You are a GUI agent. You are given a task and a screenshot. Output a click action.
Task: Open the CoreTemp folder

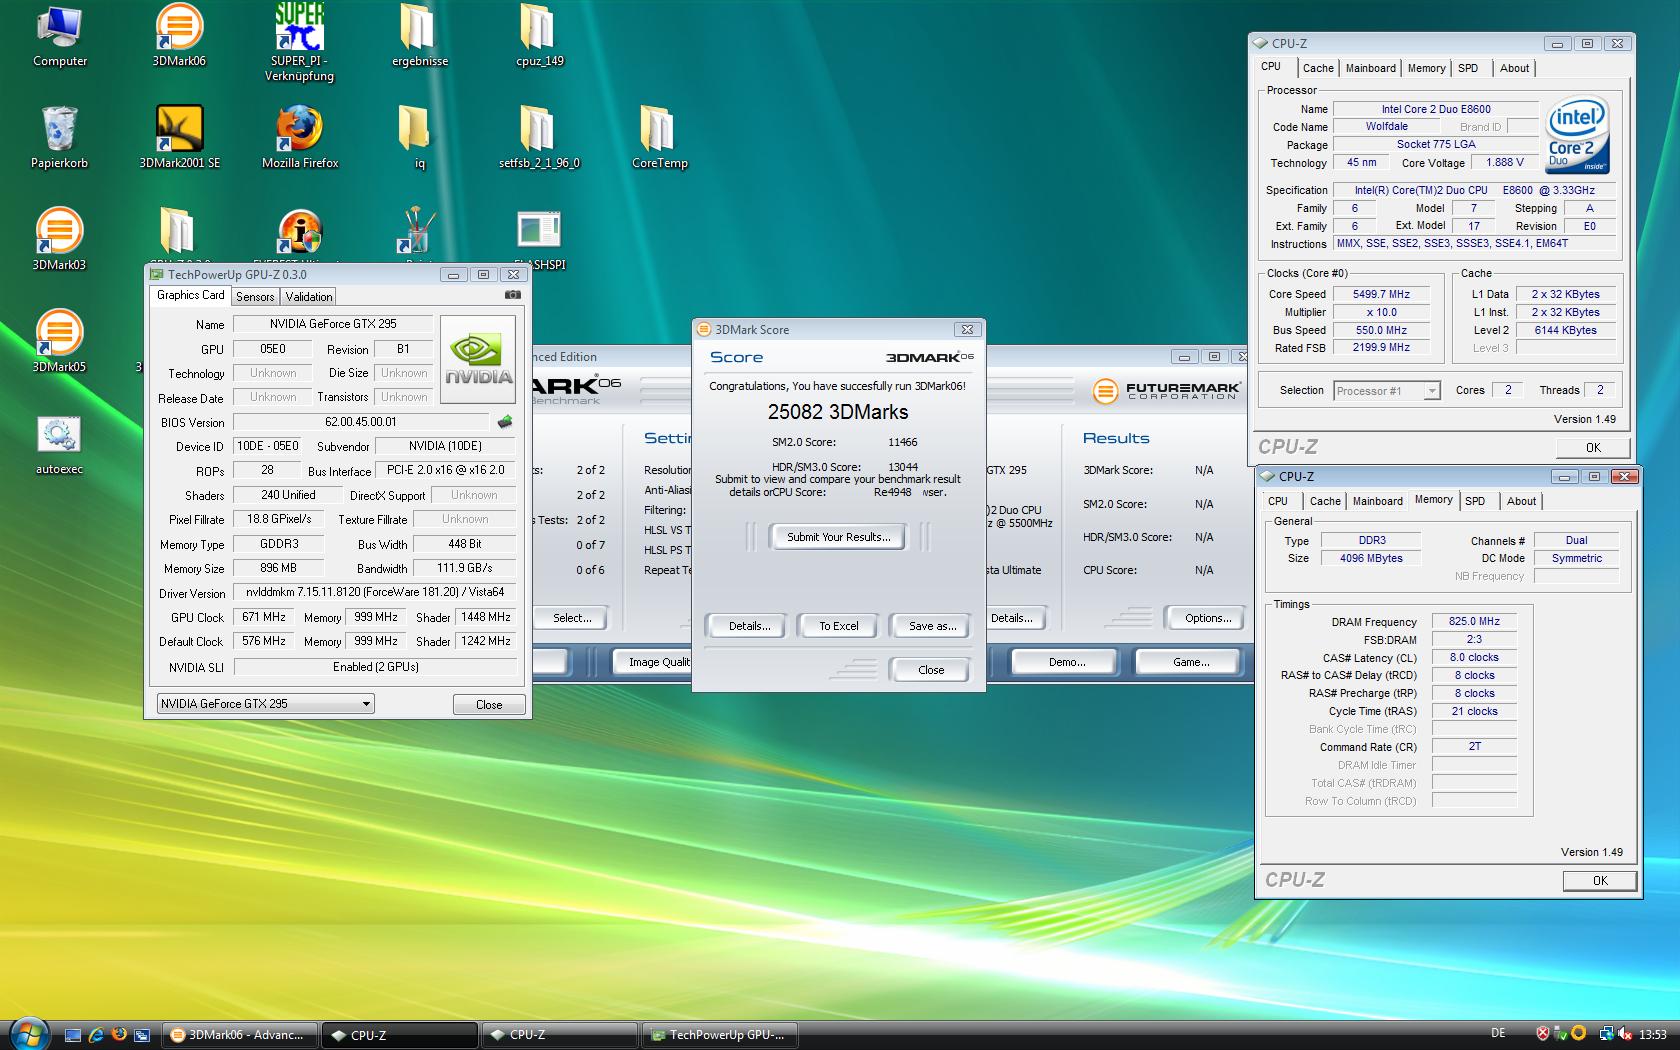[659, 138]
